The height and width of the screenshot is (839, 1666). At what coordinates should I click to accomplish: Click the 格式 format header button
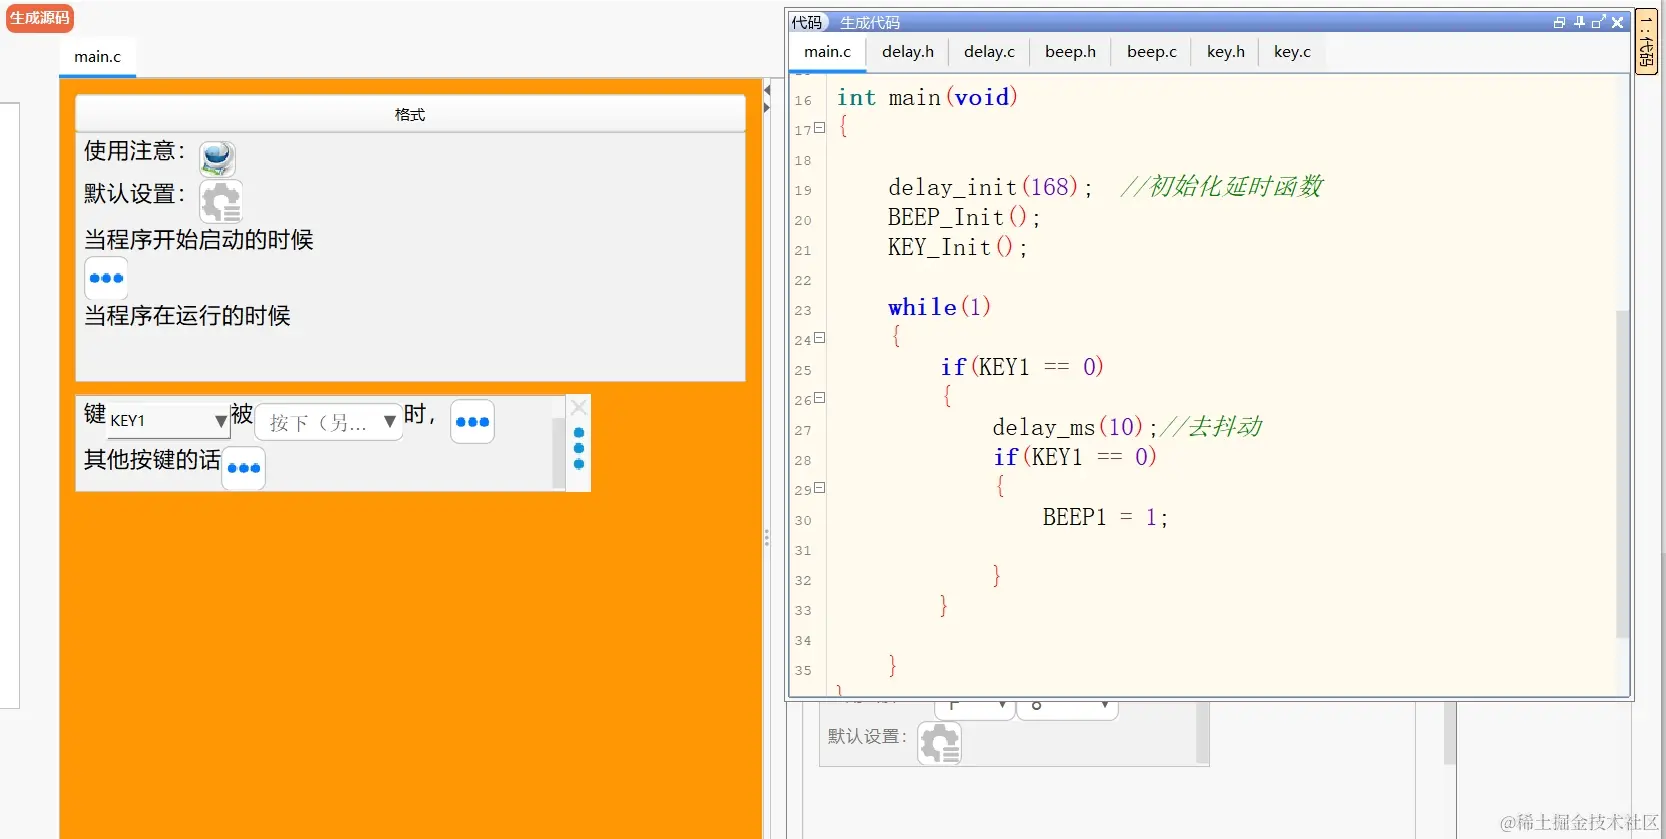click(x=410, y=114)
